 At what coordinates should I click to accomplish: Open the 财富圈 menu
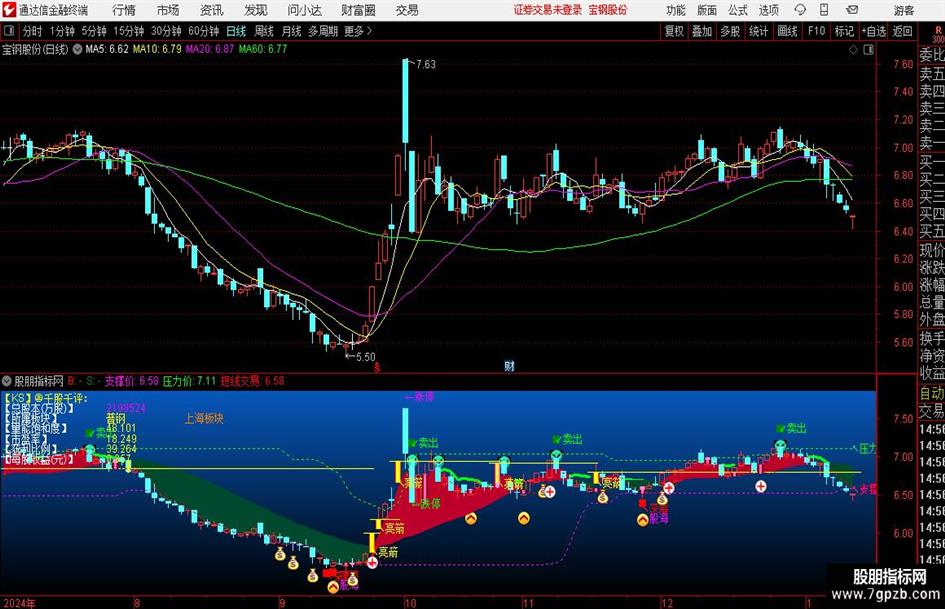pos(358,10)
